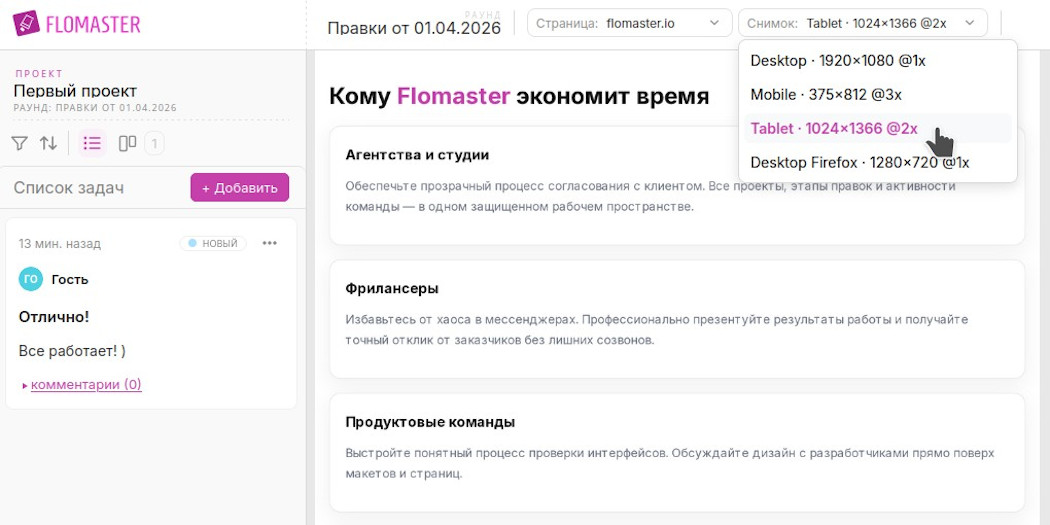Image resolution: width=1050 pixels, height=525 pixels.
Task: Click the НОВЫЙ status badge
Action: (x=213, y=243)
